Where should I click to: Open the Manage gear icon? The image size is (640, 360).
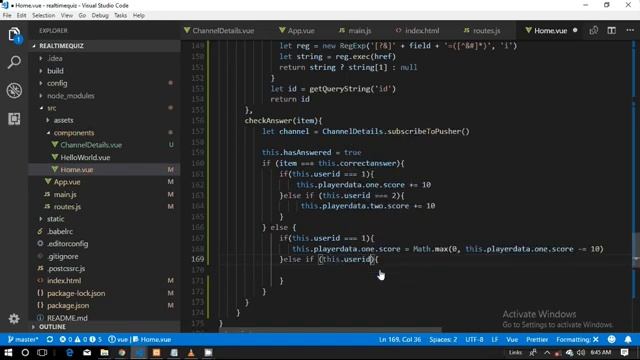14,318
